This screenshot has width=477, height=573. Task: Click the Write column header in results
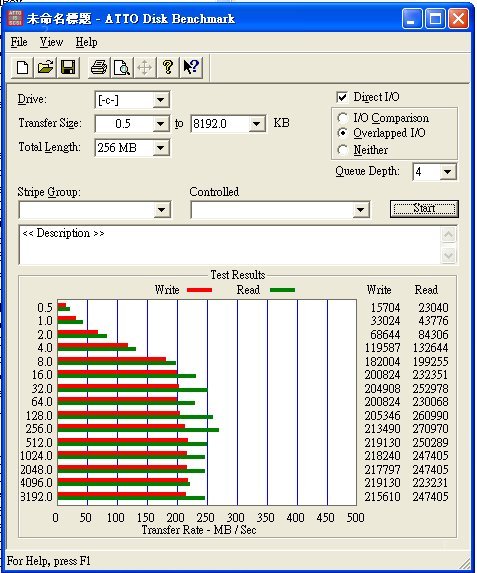pyautogui.click(x=379, y=290)
